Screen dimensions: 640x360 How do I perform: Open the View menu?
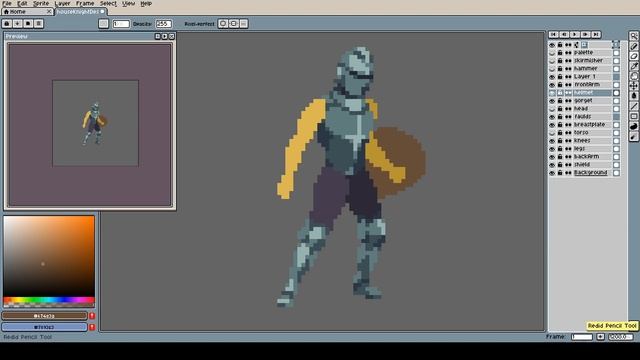pos(129,3)
